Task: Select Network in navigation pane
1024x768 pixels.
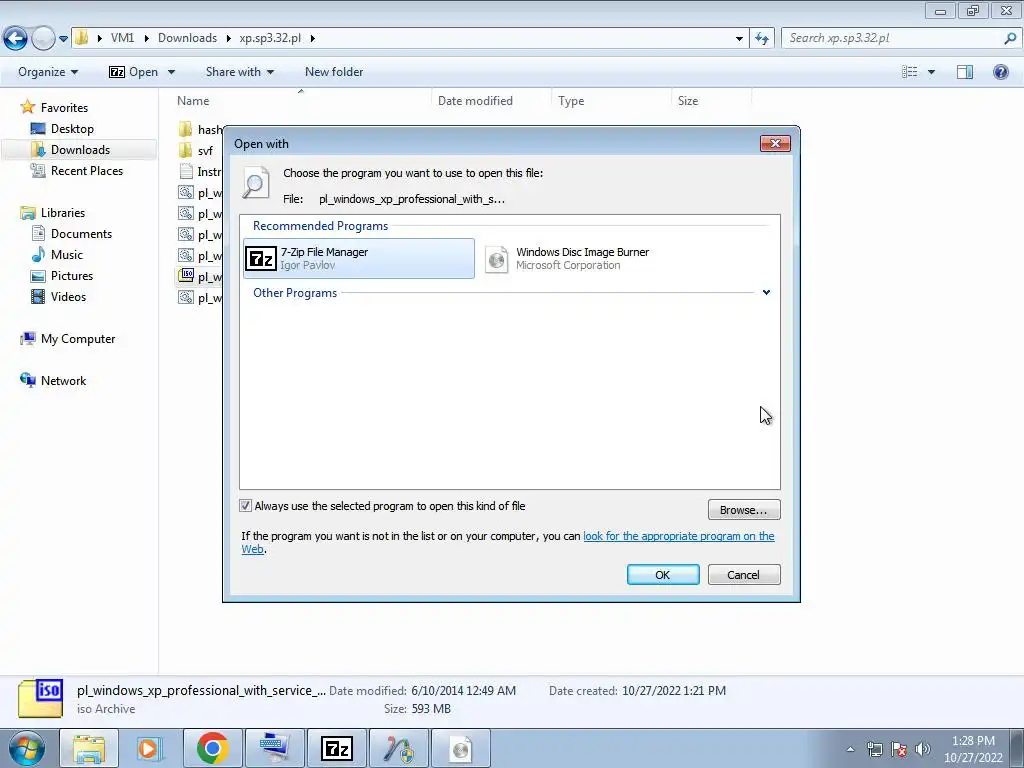Action: click(x=63, y=381)
